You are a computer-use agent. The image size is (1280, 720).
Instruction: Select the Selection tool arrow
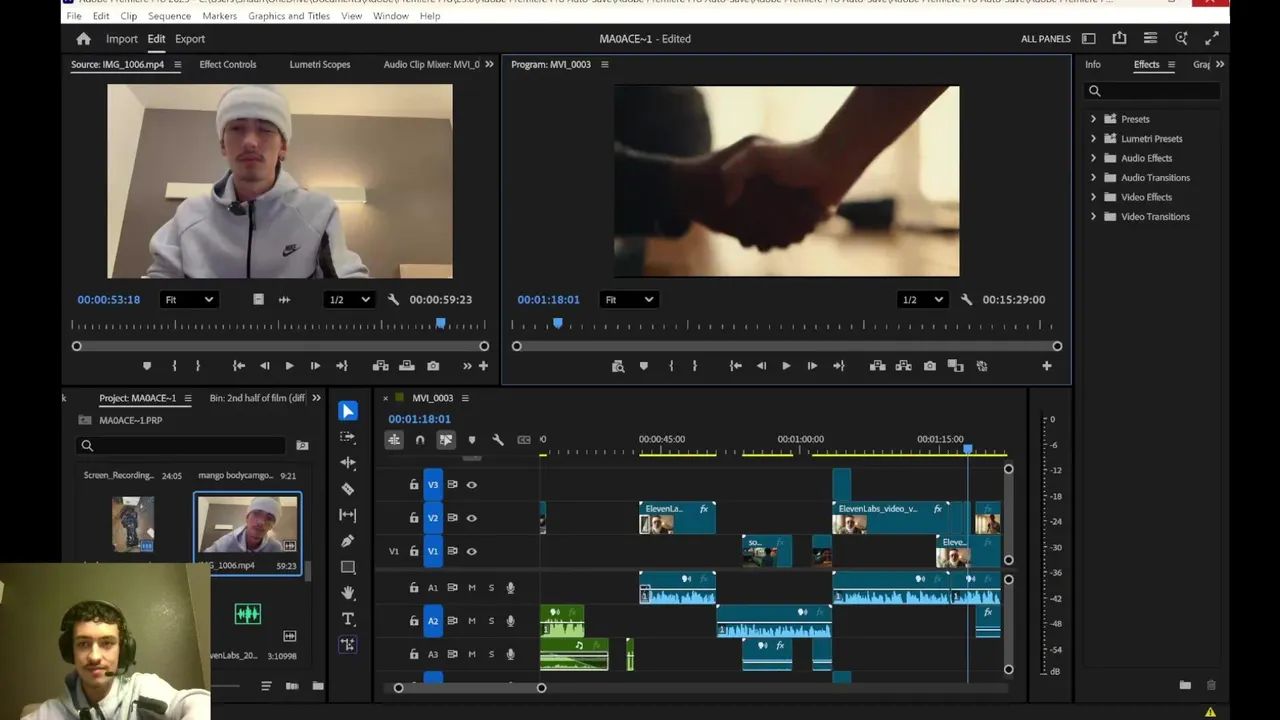[347, 411]
